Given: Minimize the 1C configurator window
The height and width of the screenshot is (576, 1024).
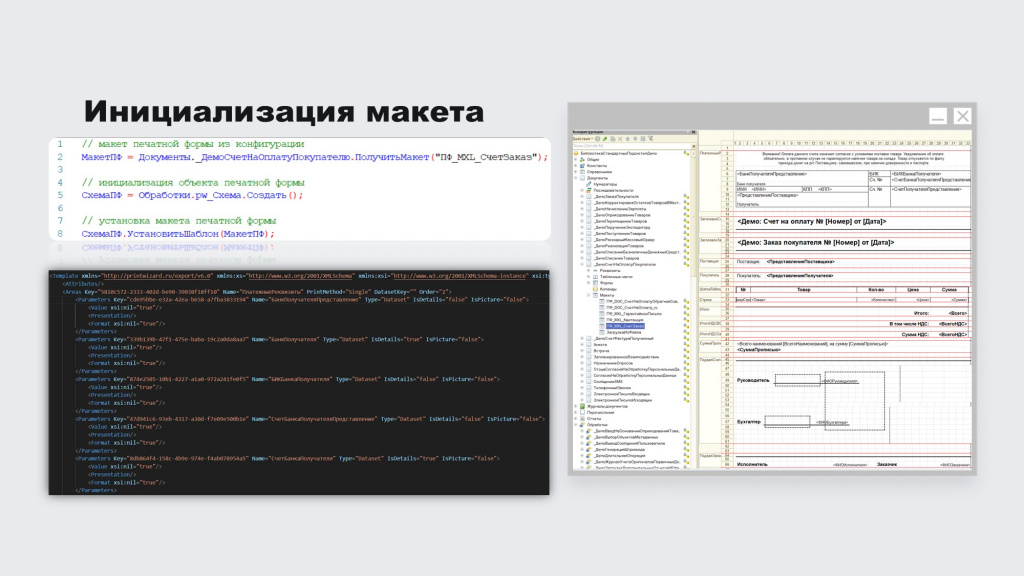Looking at the screenshot, I should (x=938, y=116).
